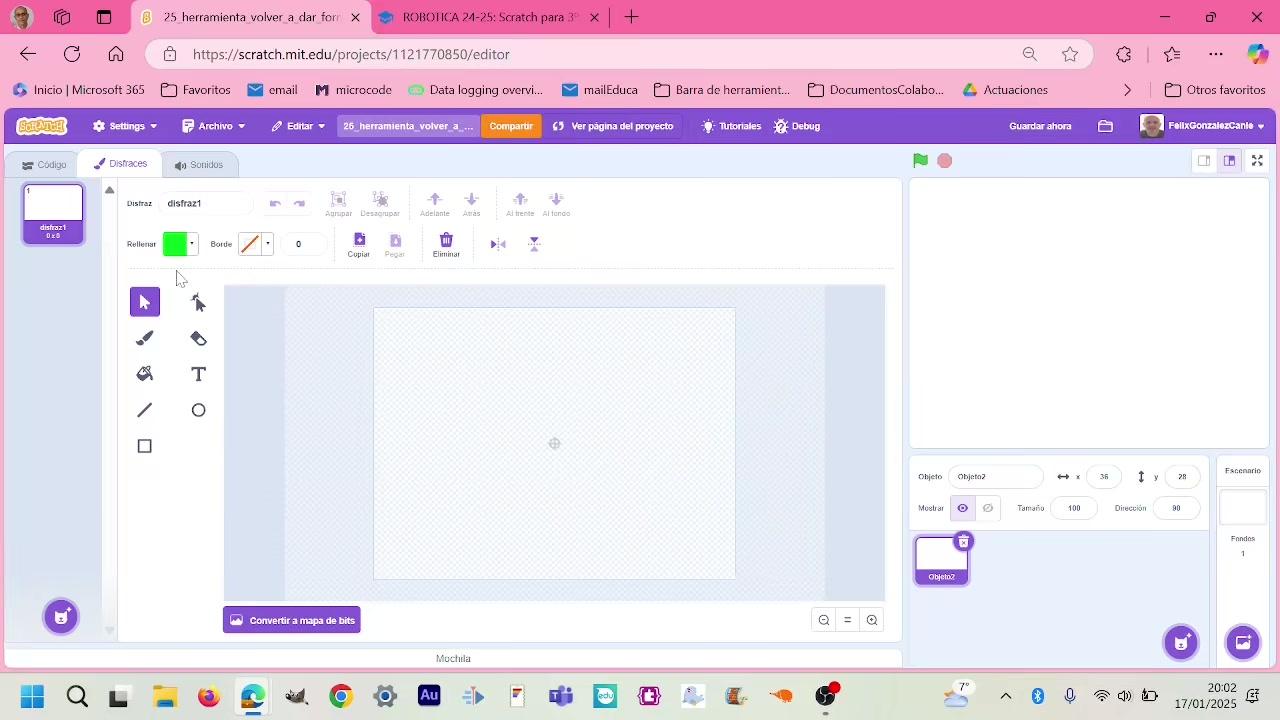The width and height of the screenshot is (1280, 720).
Task: Select the Line tool
Action: click(145, 410)
